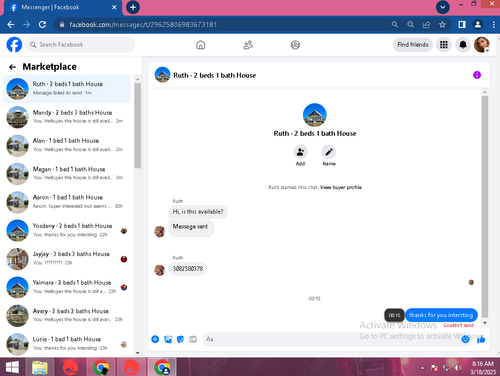Screen dimensions: 500x376
Task: Open Lucia - 1 bed 1 bath House conversation
Action: pos(67,344)
